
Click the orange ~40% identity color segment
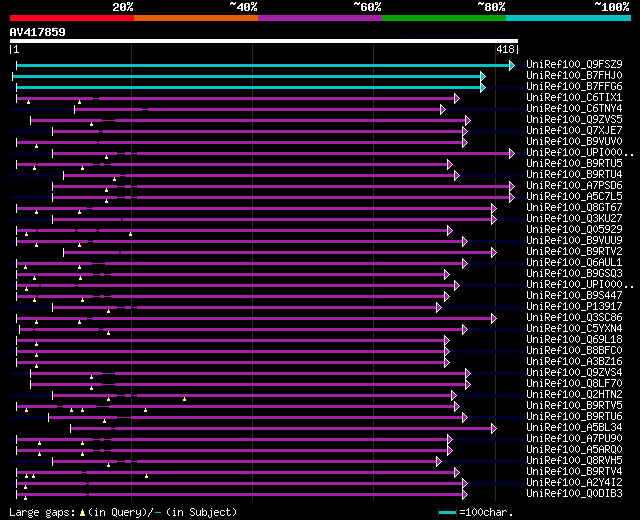click(x=196, y=18)
